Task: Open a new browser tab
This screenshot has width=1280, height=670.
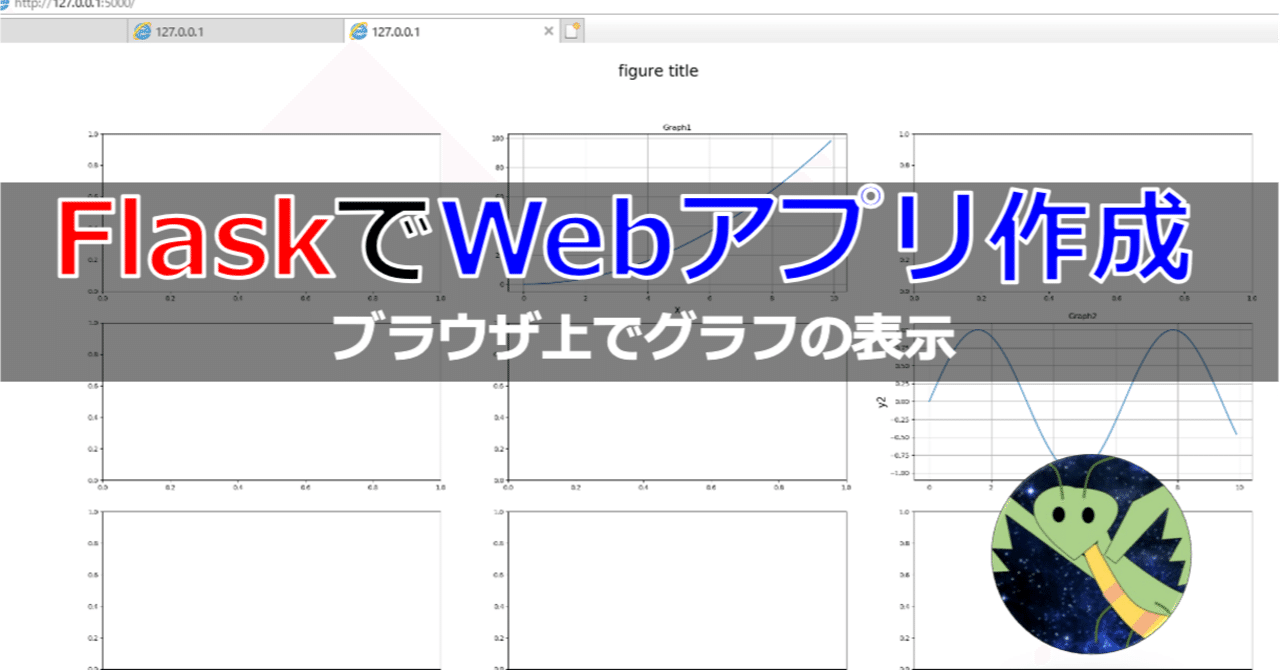Action: click(572, 31)
